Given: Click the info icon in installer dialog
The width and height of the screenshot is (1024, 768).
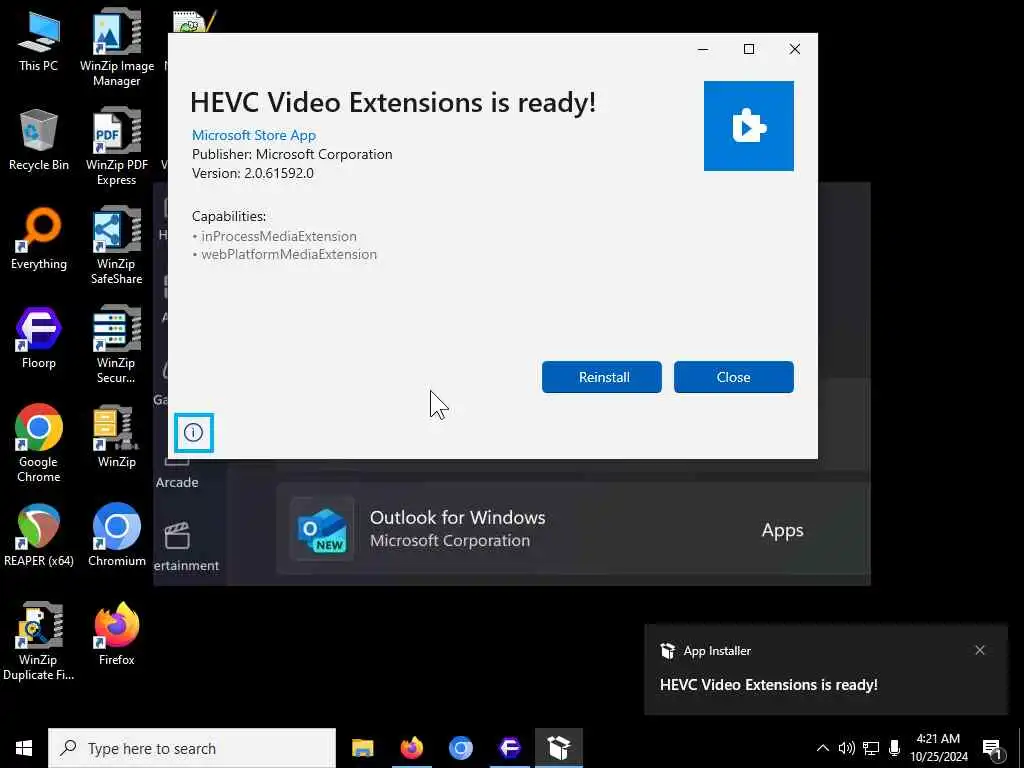Looking at the screenshot, I should click(194, 432).
